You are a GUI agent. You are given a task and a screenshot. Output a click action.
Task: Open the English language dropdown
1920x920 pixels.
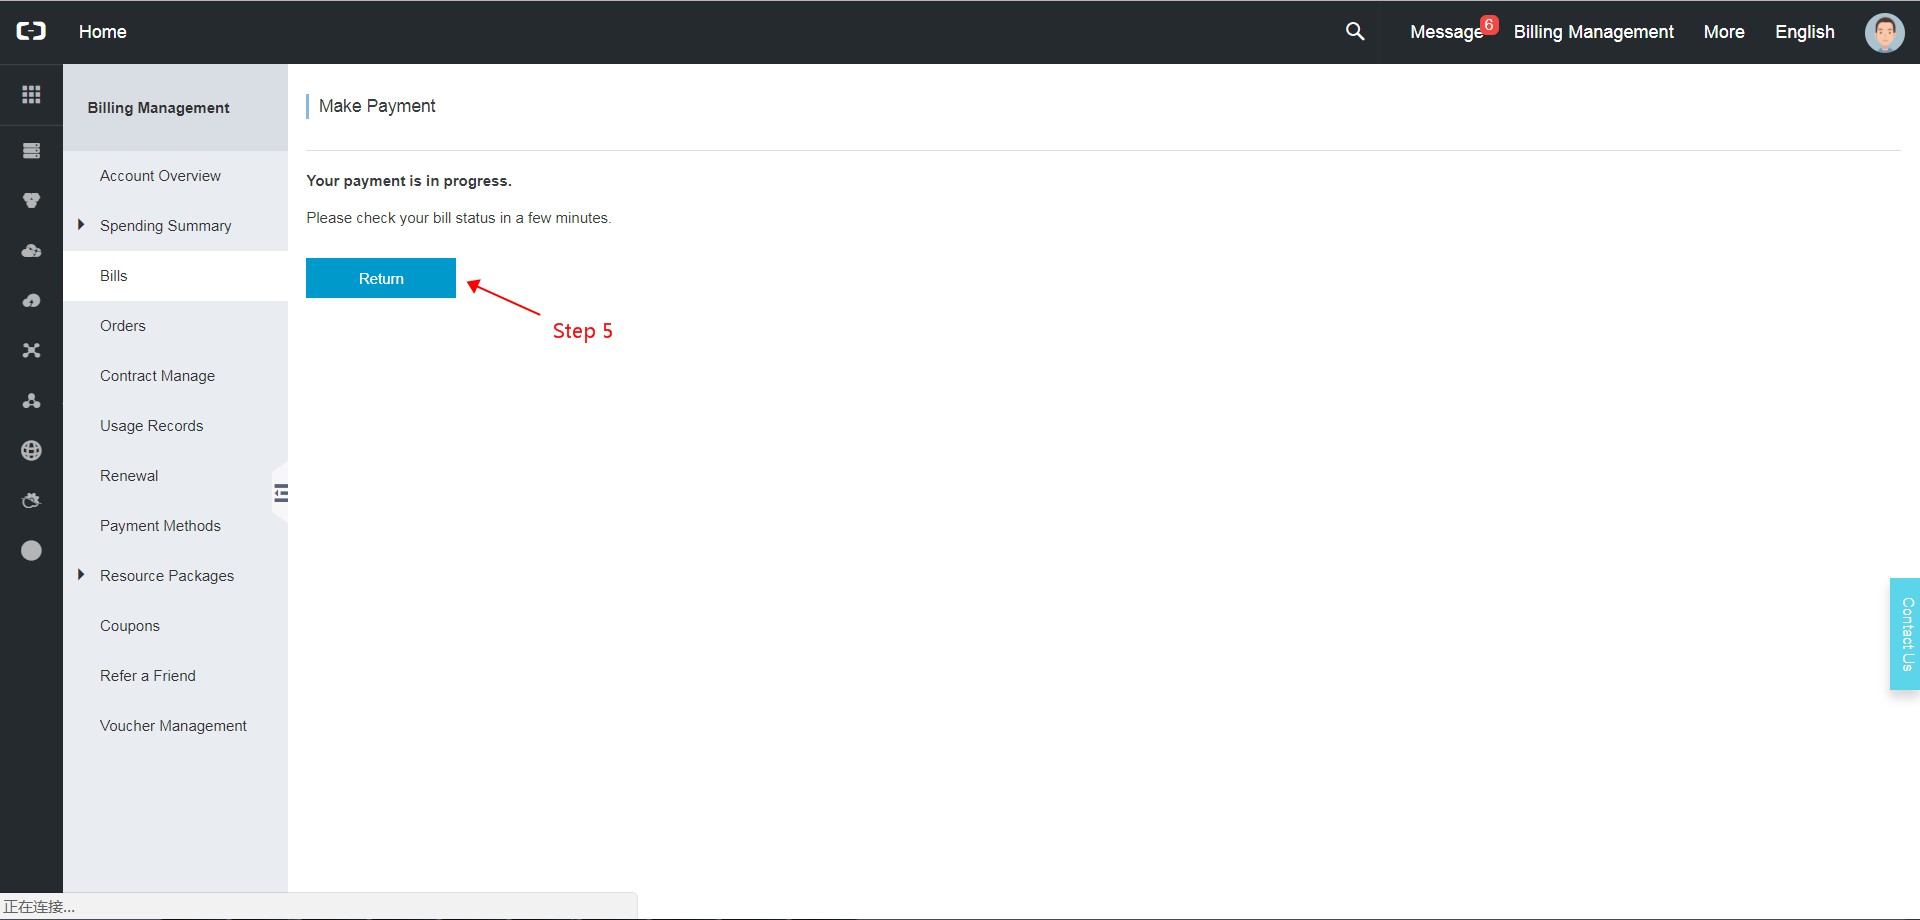tap(1804, 32)
